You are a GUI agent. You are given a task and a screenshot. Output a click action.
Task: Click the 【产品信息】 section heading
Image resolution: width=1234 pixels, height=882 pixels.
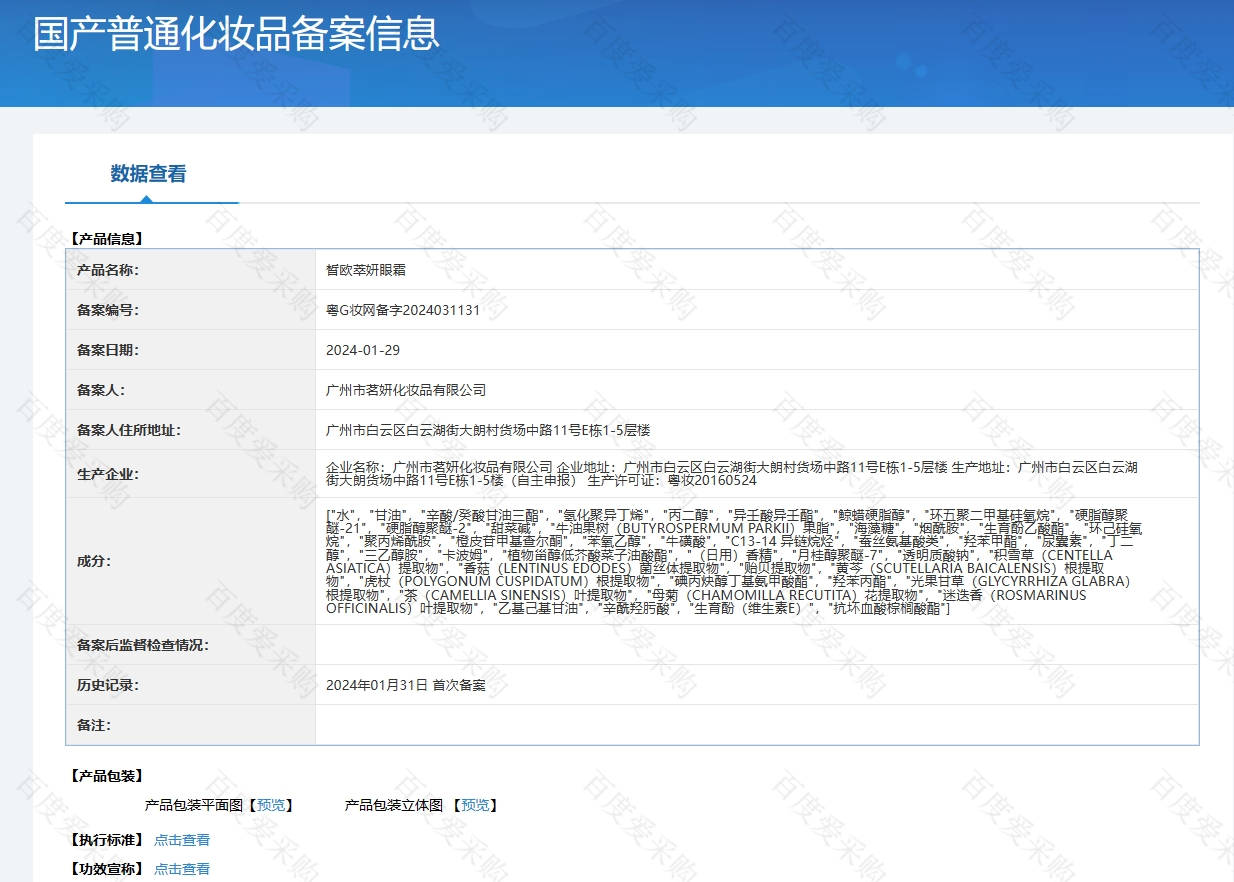coord(107,239)
